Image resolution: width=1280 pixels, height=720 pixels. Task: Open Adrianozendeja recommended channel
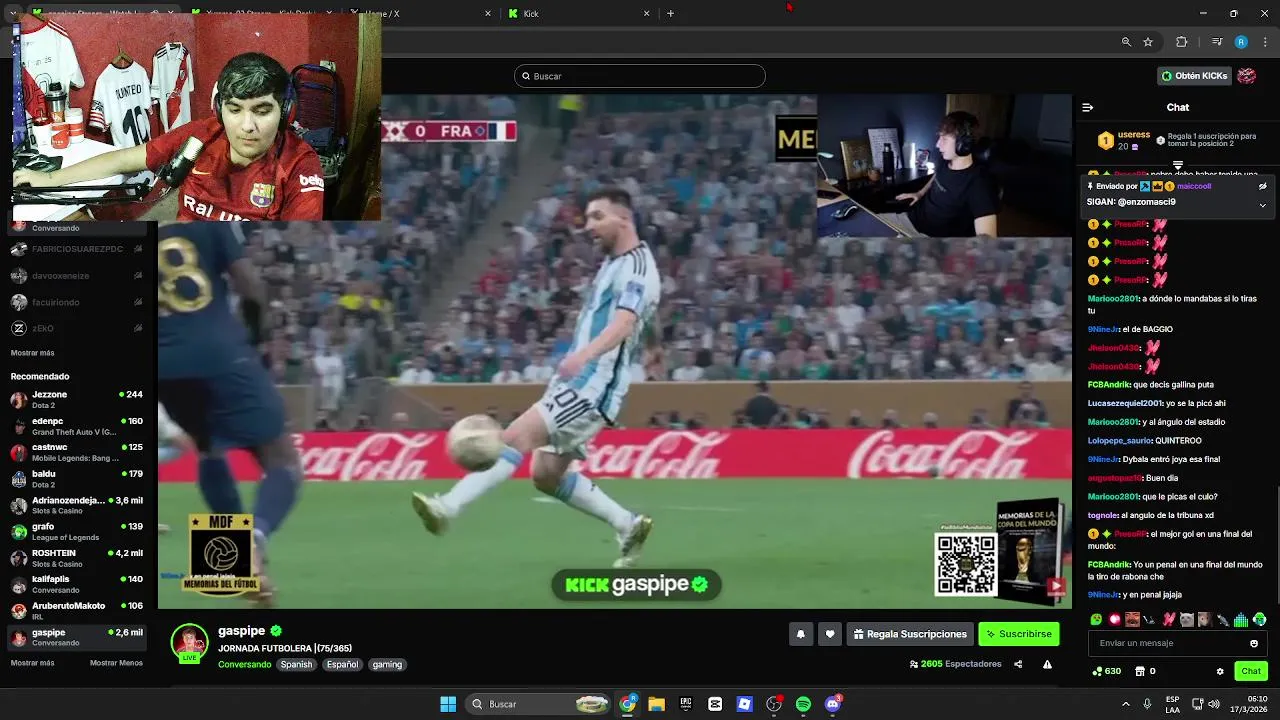click(77, 505)
